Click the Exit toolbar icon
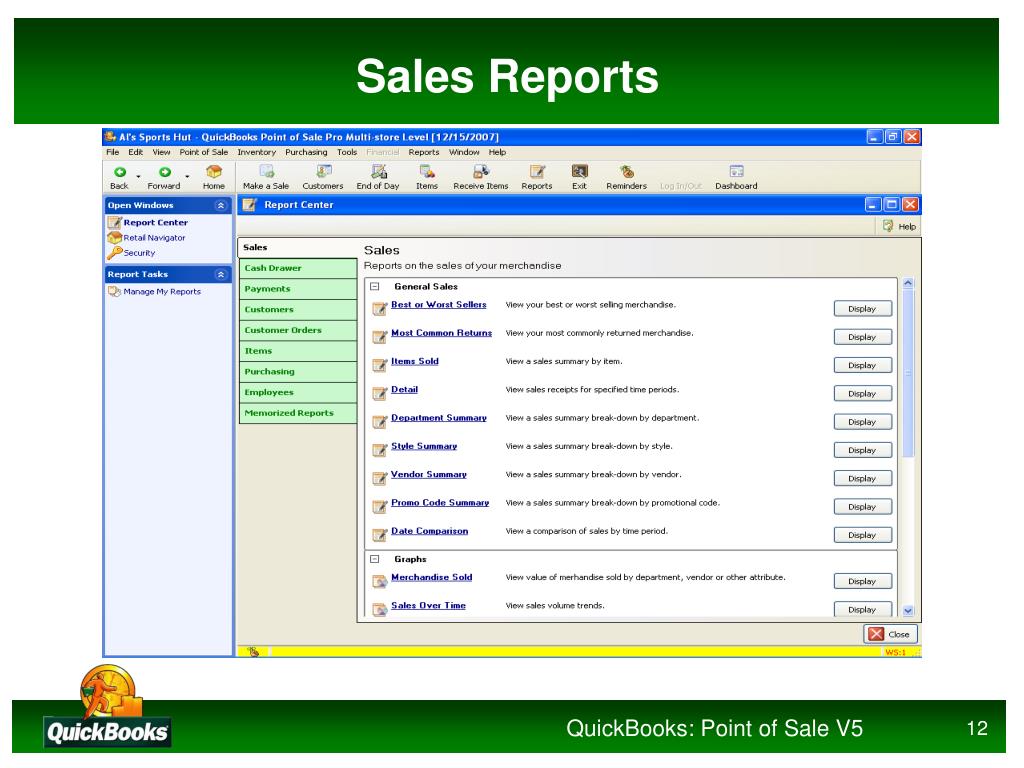The width and height of the screenshot is (1024, 768). (x=579, y=177)
